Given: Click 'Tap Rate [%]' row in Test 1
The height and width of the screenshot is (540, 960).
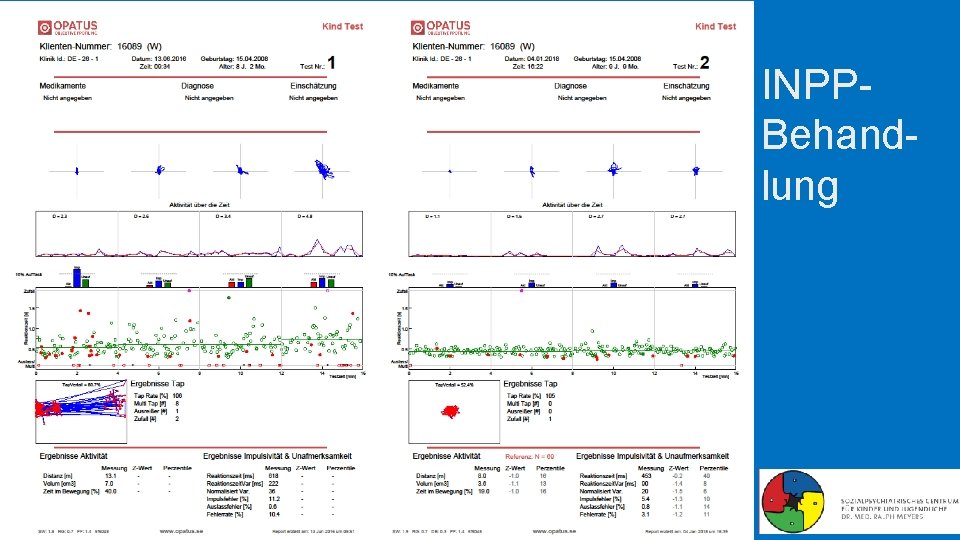Looking at the screenshot, I should (x=158, y=396).
